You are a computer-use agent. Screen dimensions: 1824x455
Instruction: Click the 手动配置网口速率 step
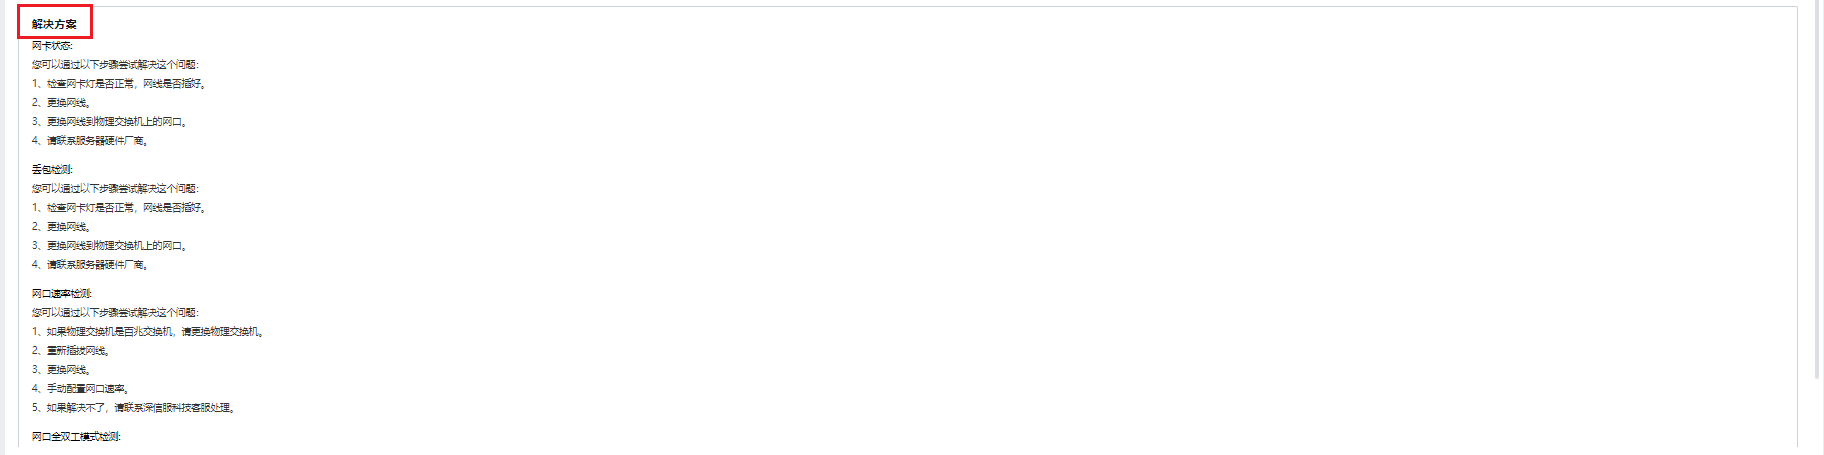tap(81, 389)
